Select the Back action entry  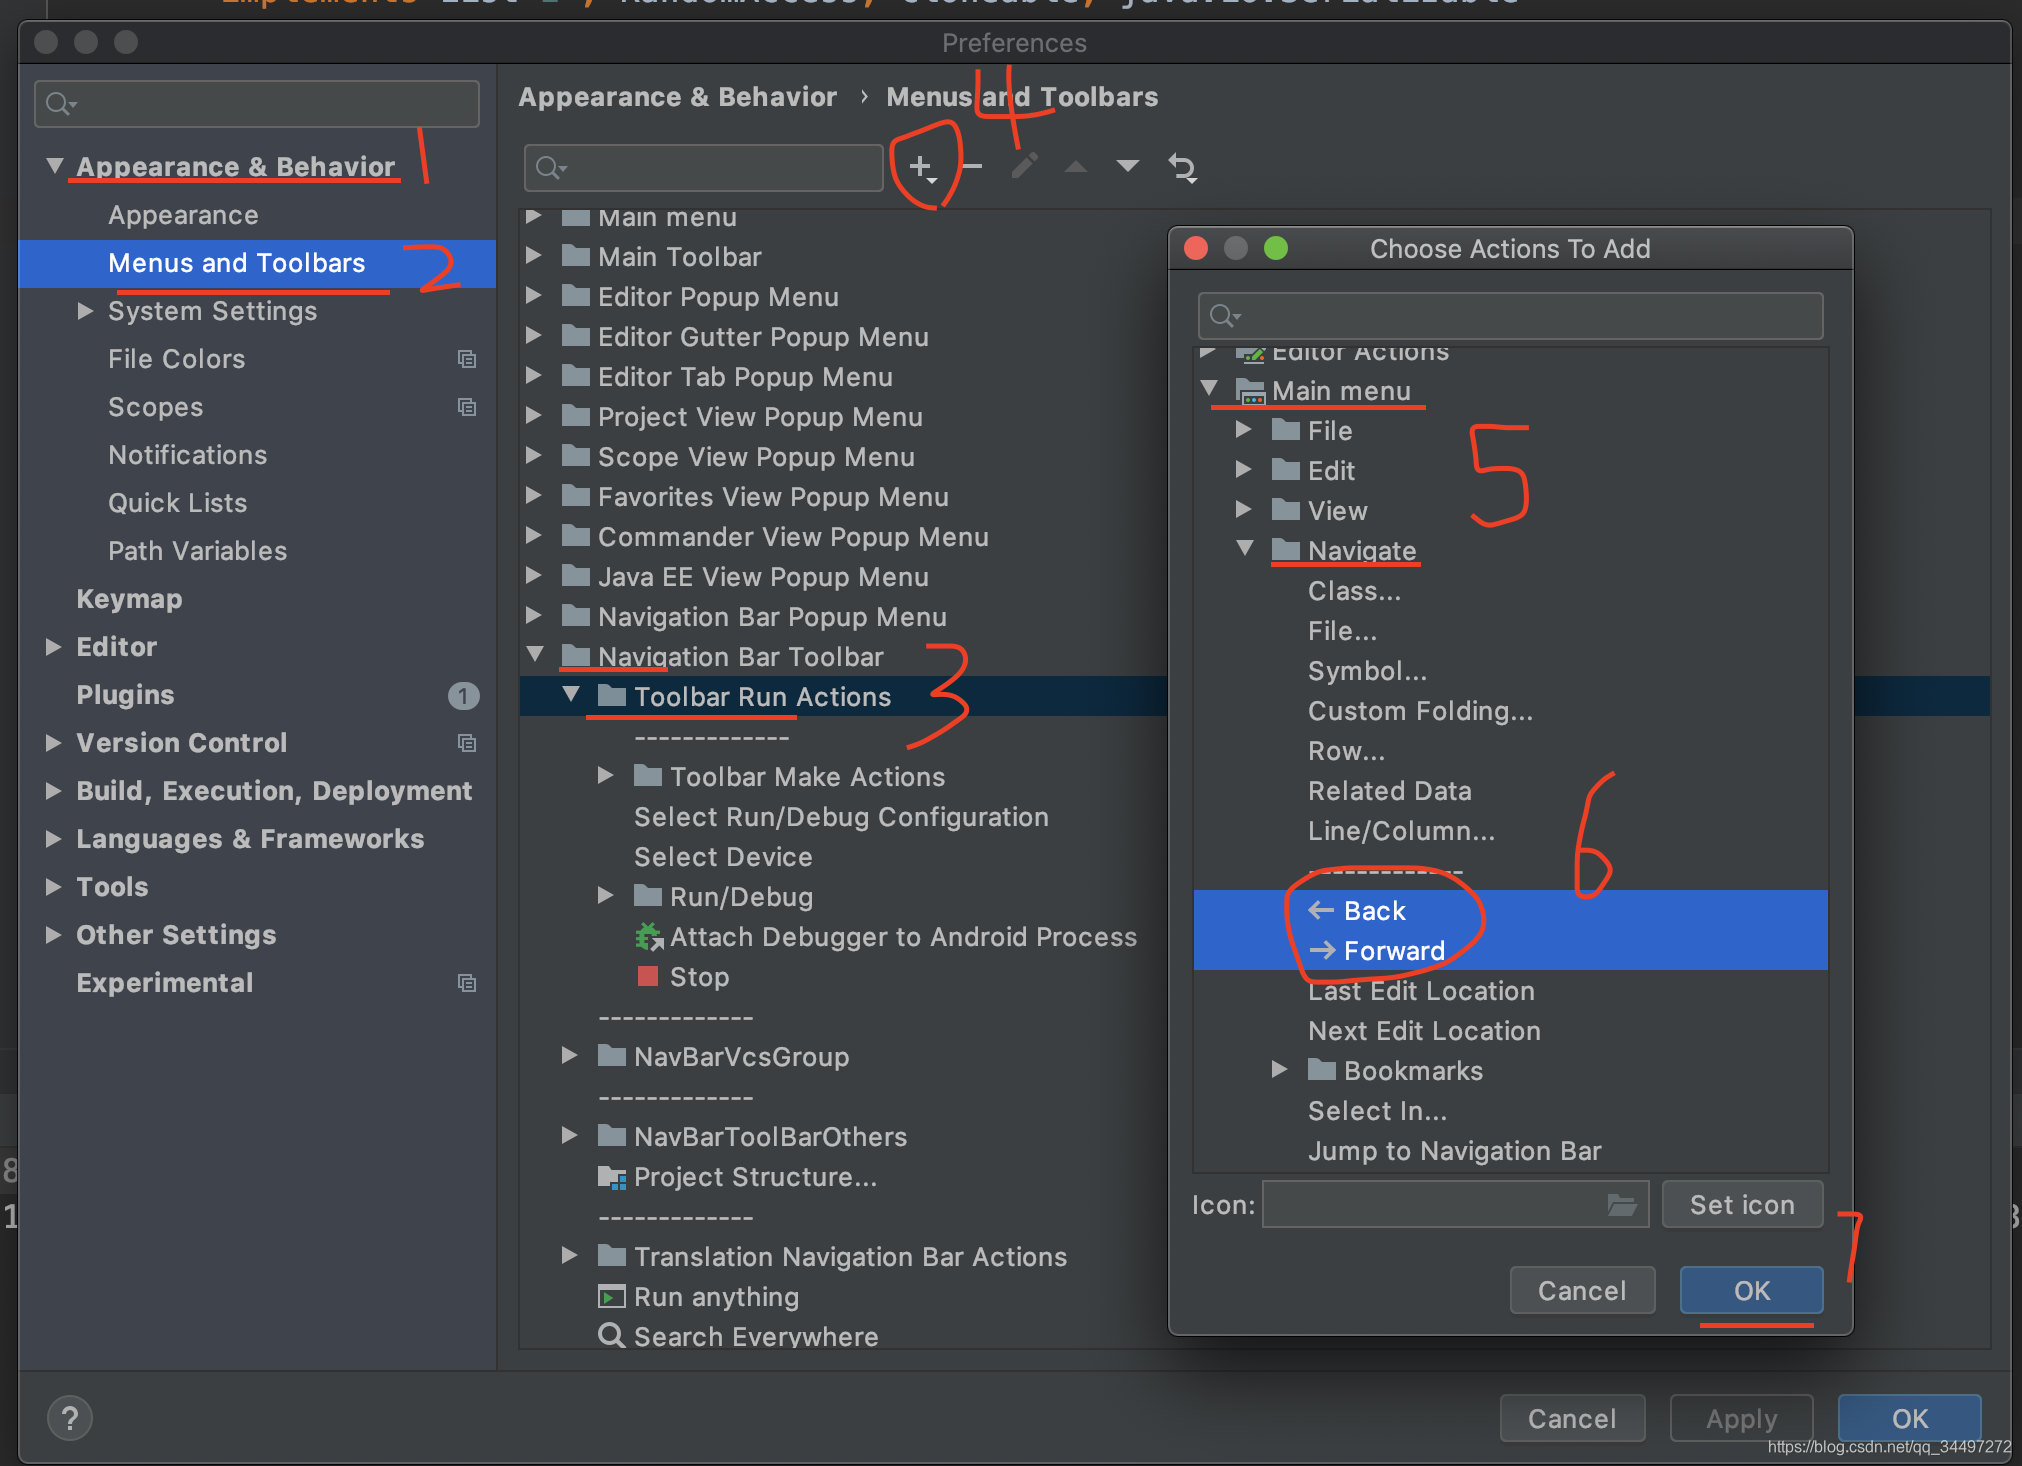coord(1374,910)
